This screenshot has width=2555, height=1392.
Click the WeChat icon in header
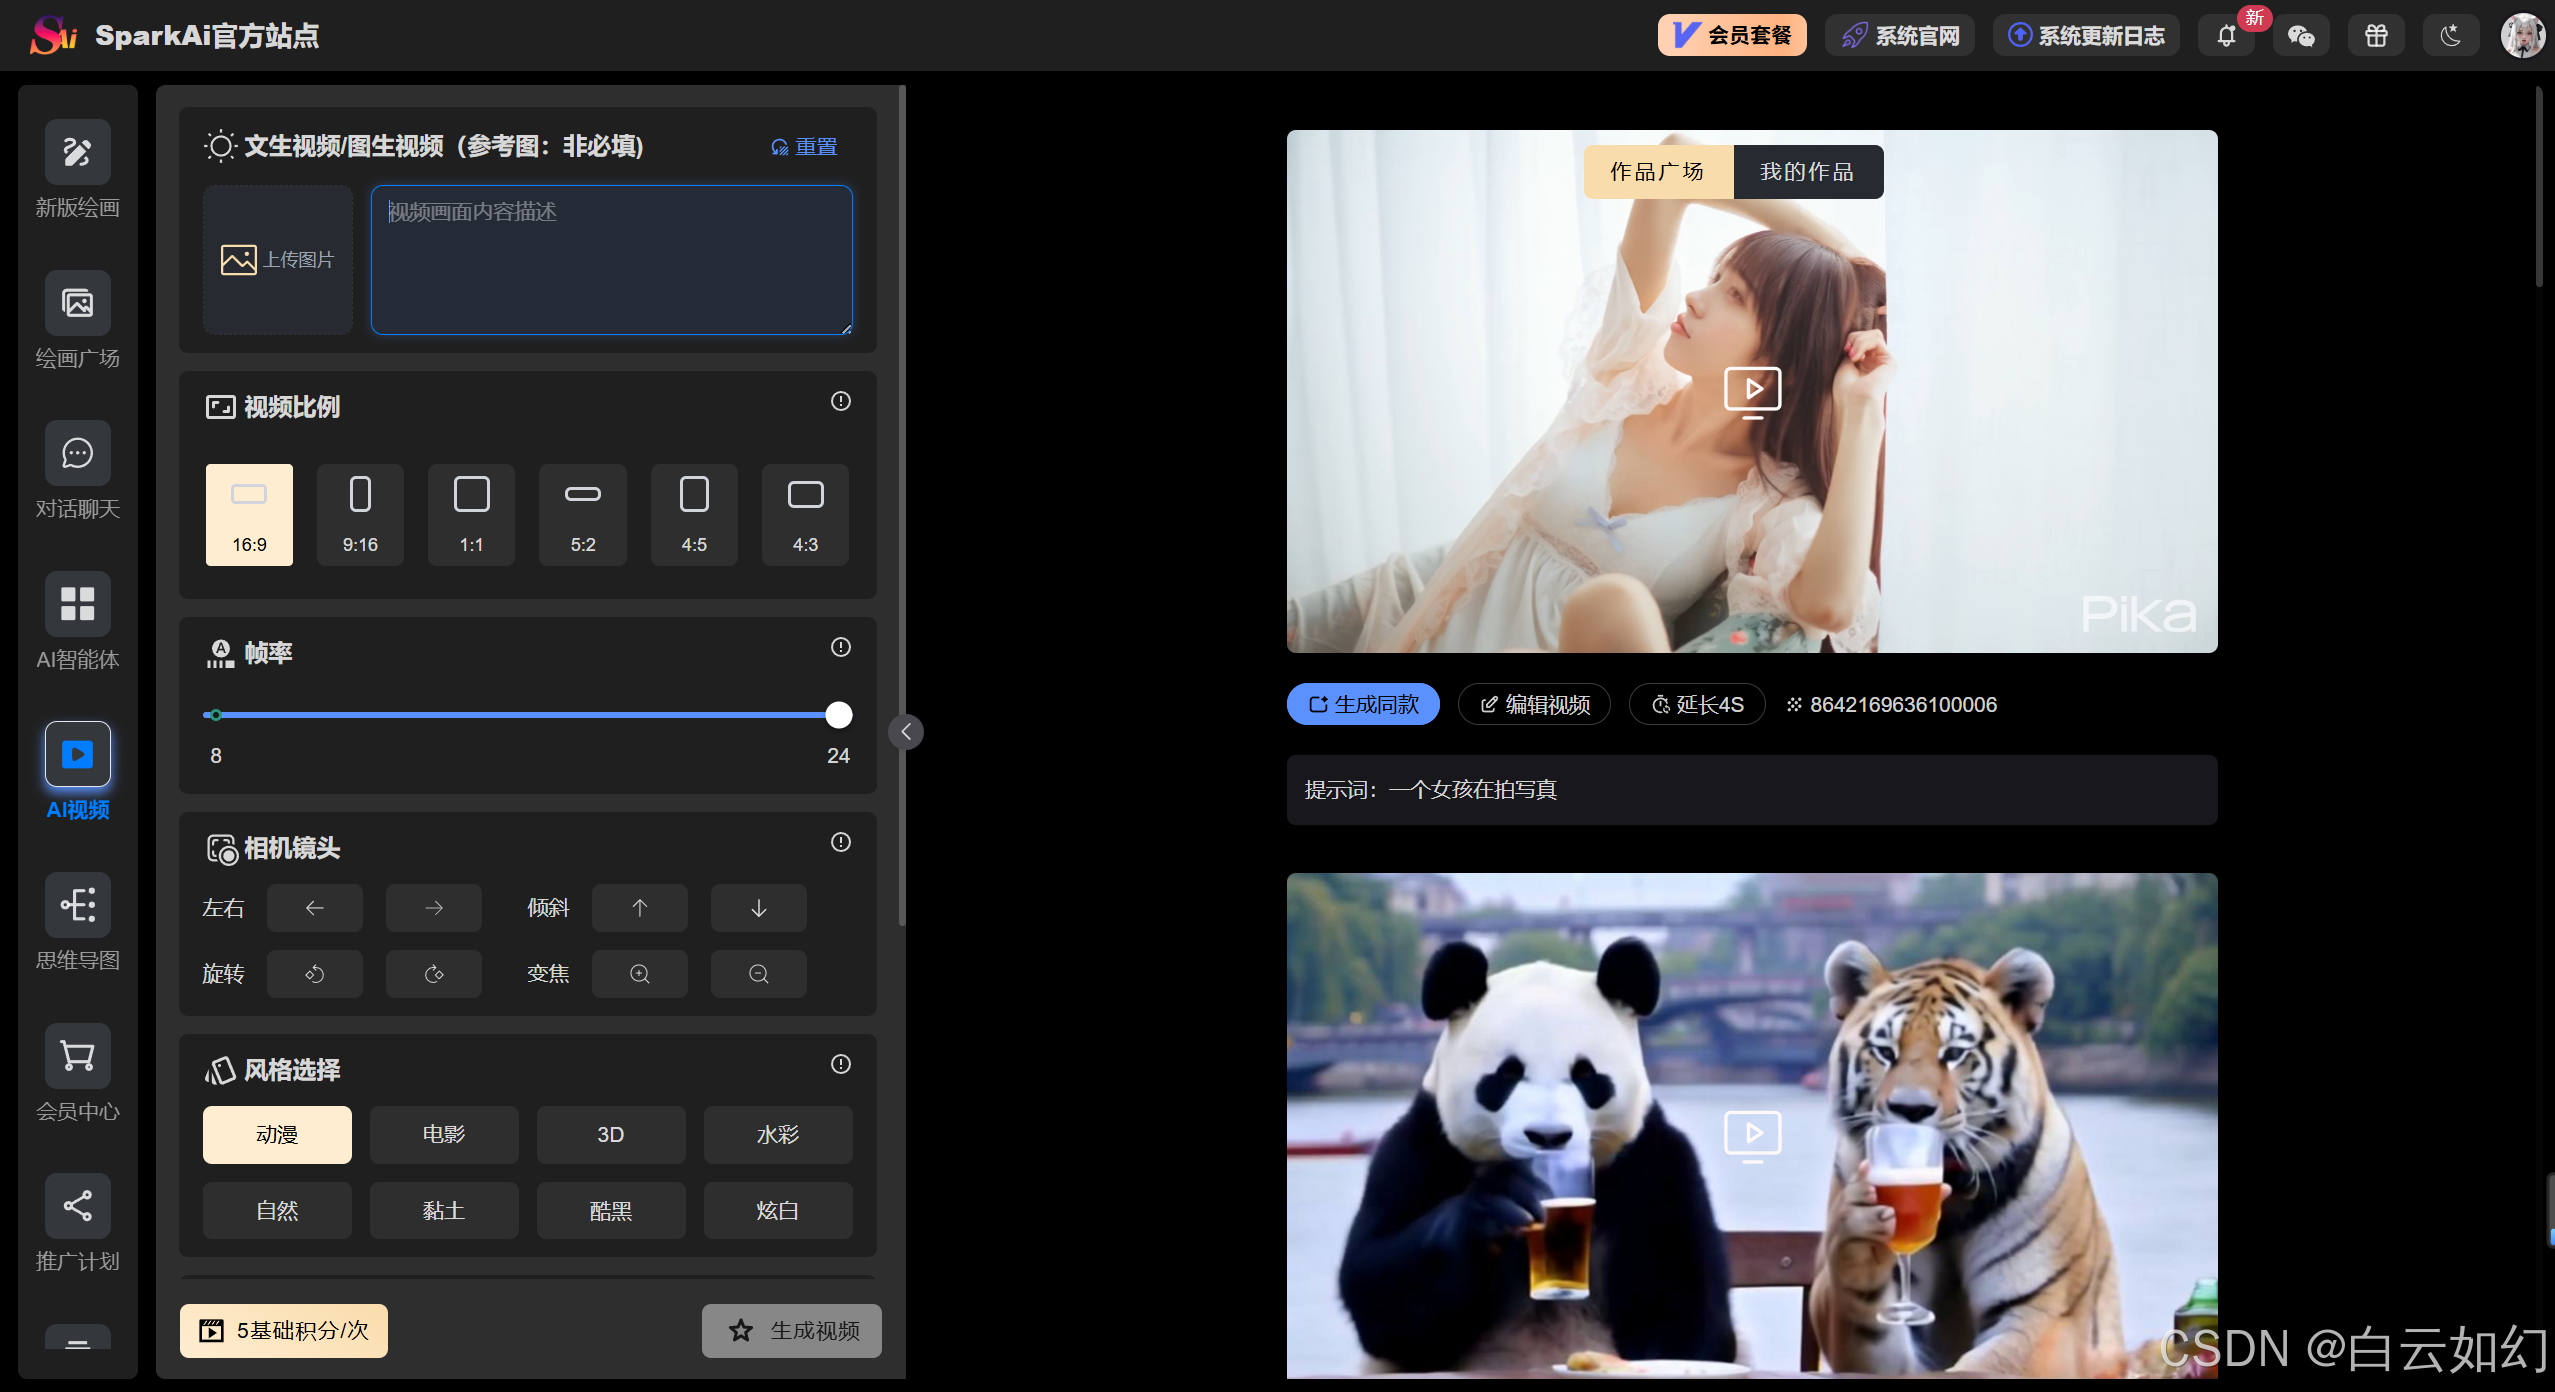pos(2301,36)
